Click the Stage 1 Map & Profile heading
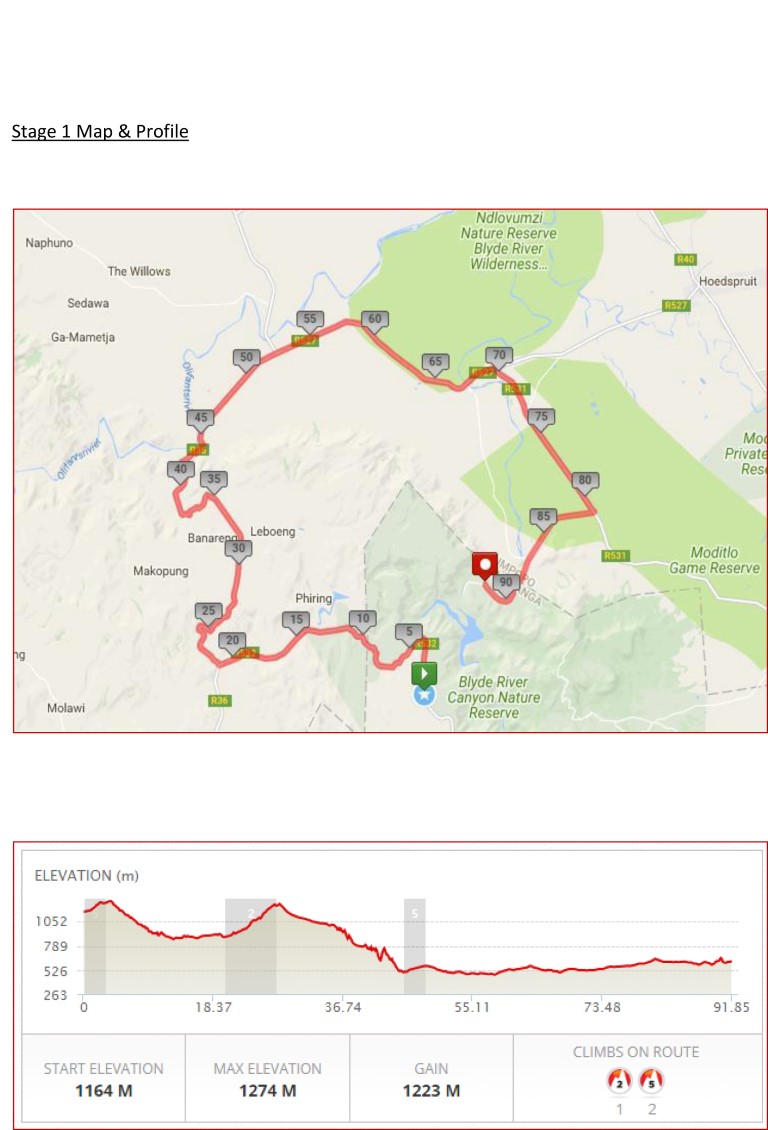 click(x=100, y=131)
